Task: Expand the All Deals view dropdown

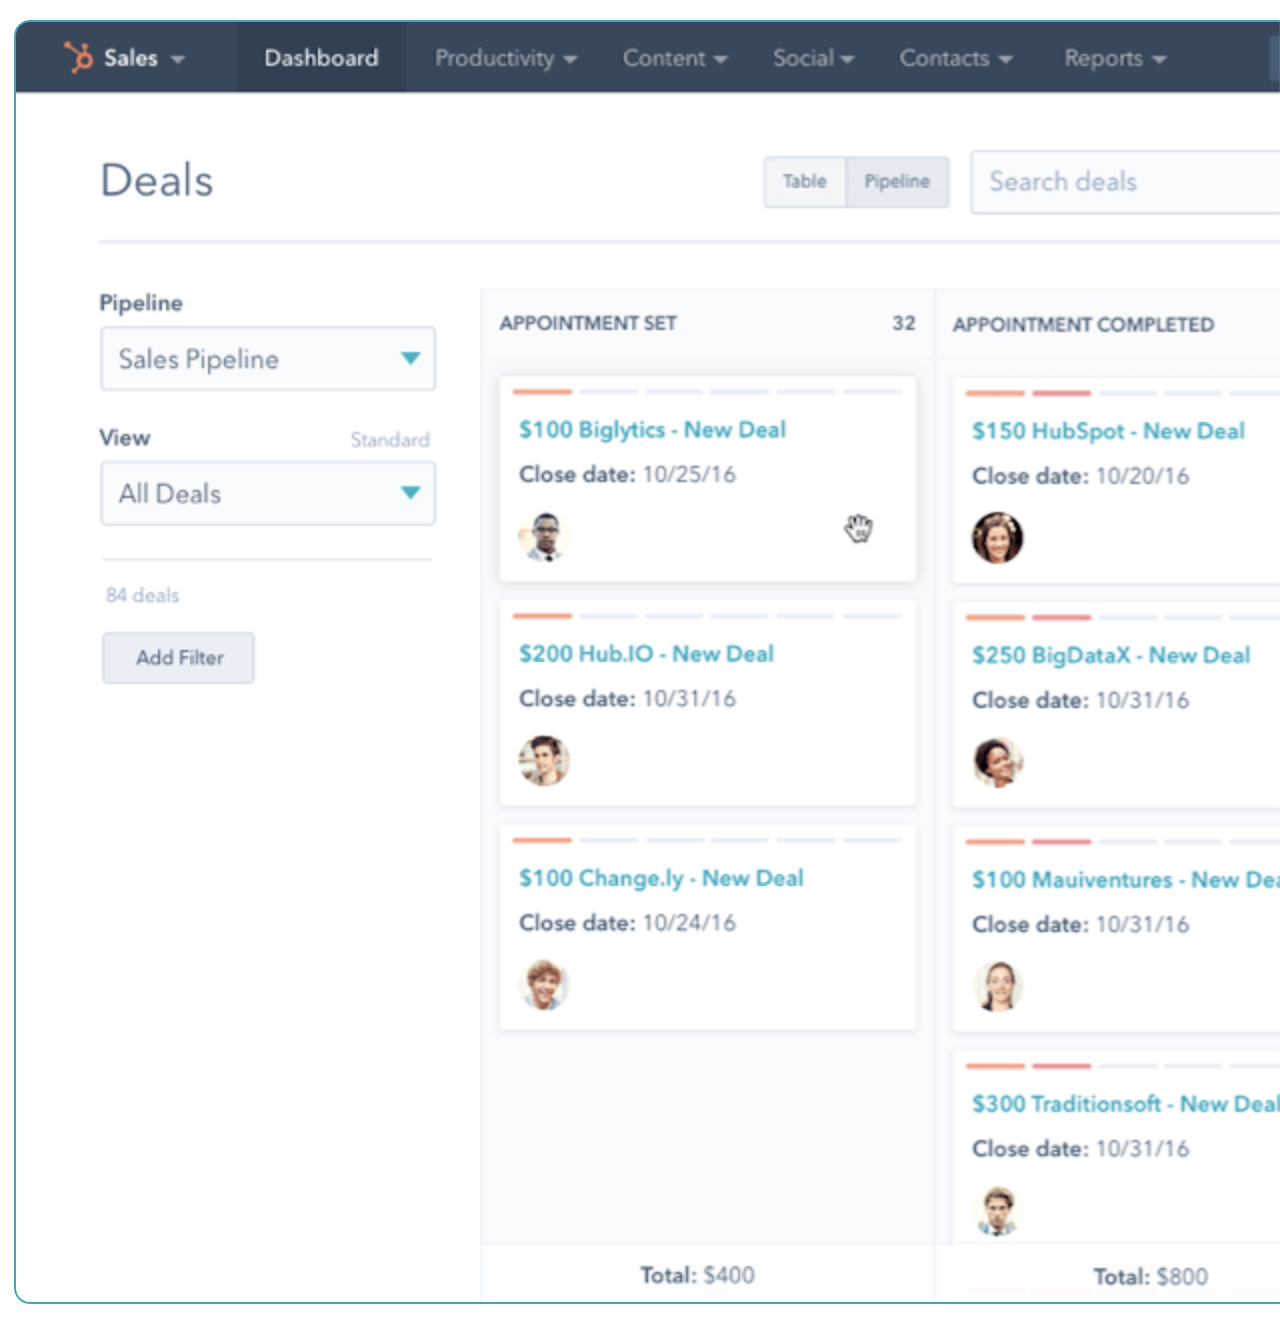Action: coord(268,493)
